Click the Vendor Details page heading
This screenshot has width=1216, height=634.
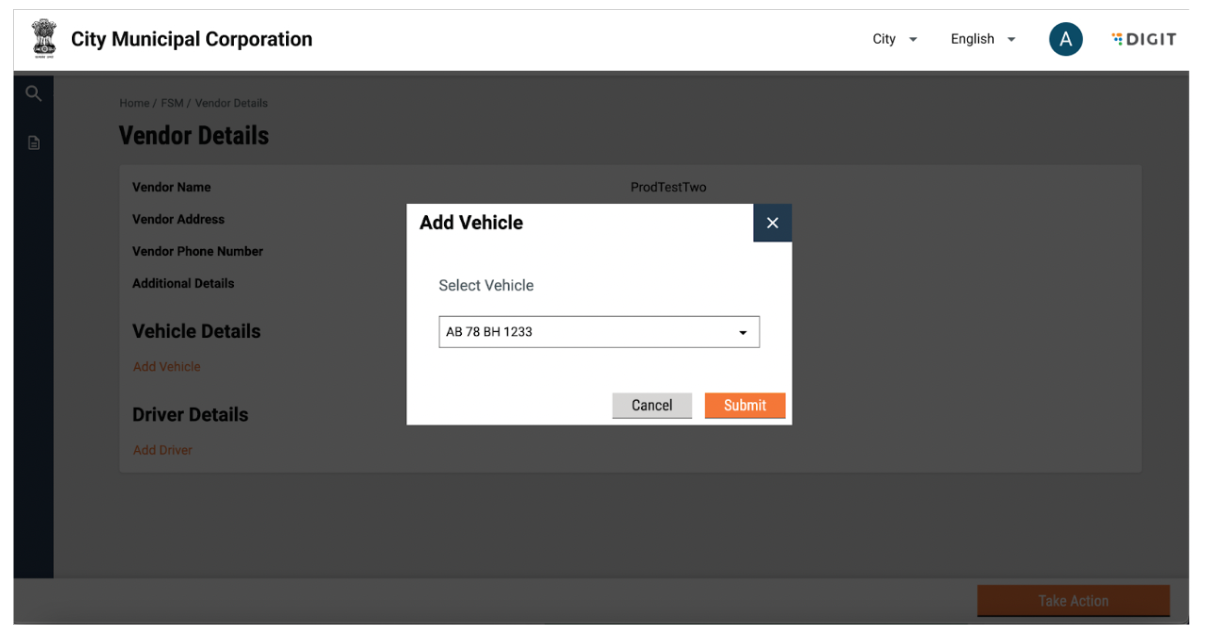194,135
